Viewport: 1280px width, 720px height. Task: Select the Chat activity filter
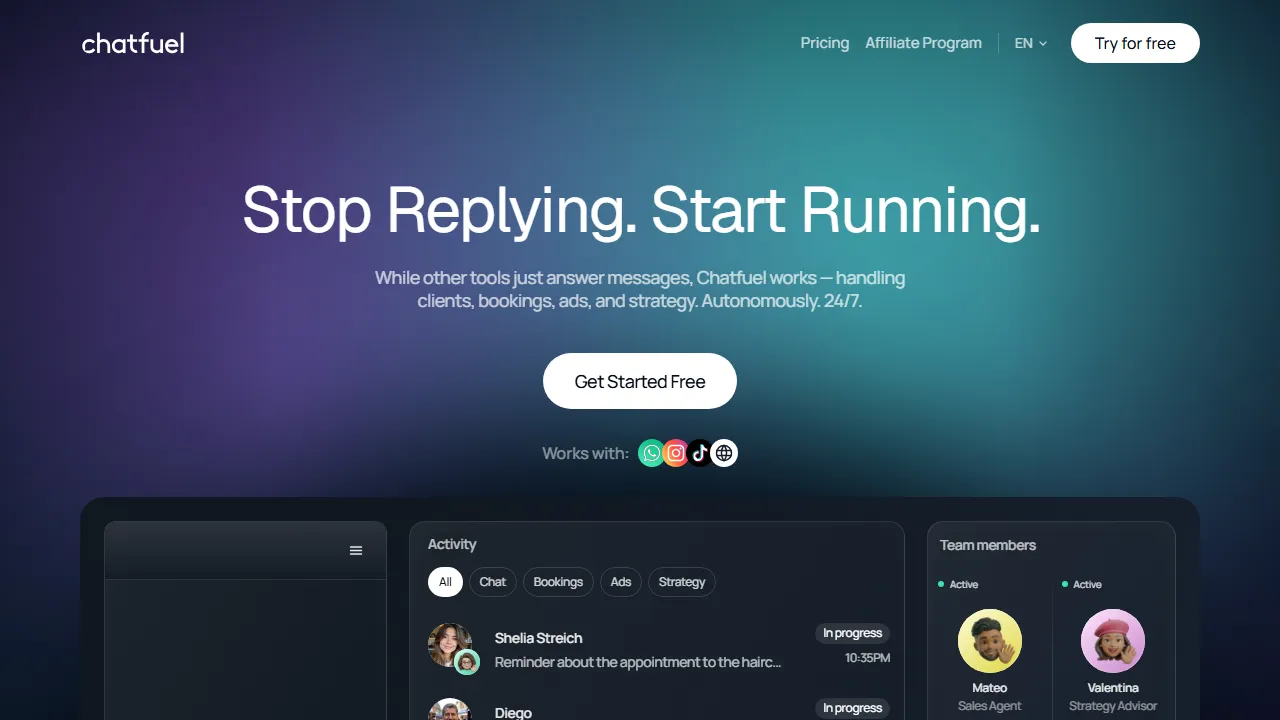pos(493,582)
